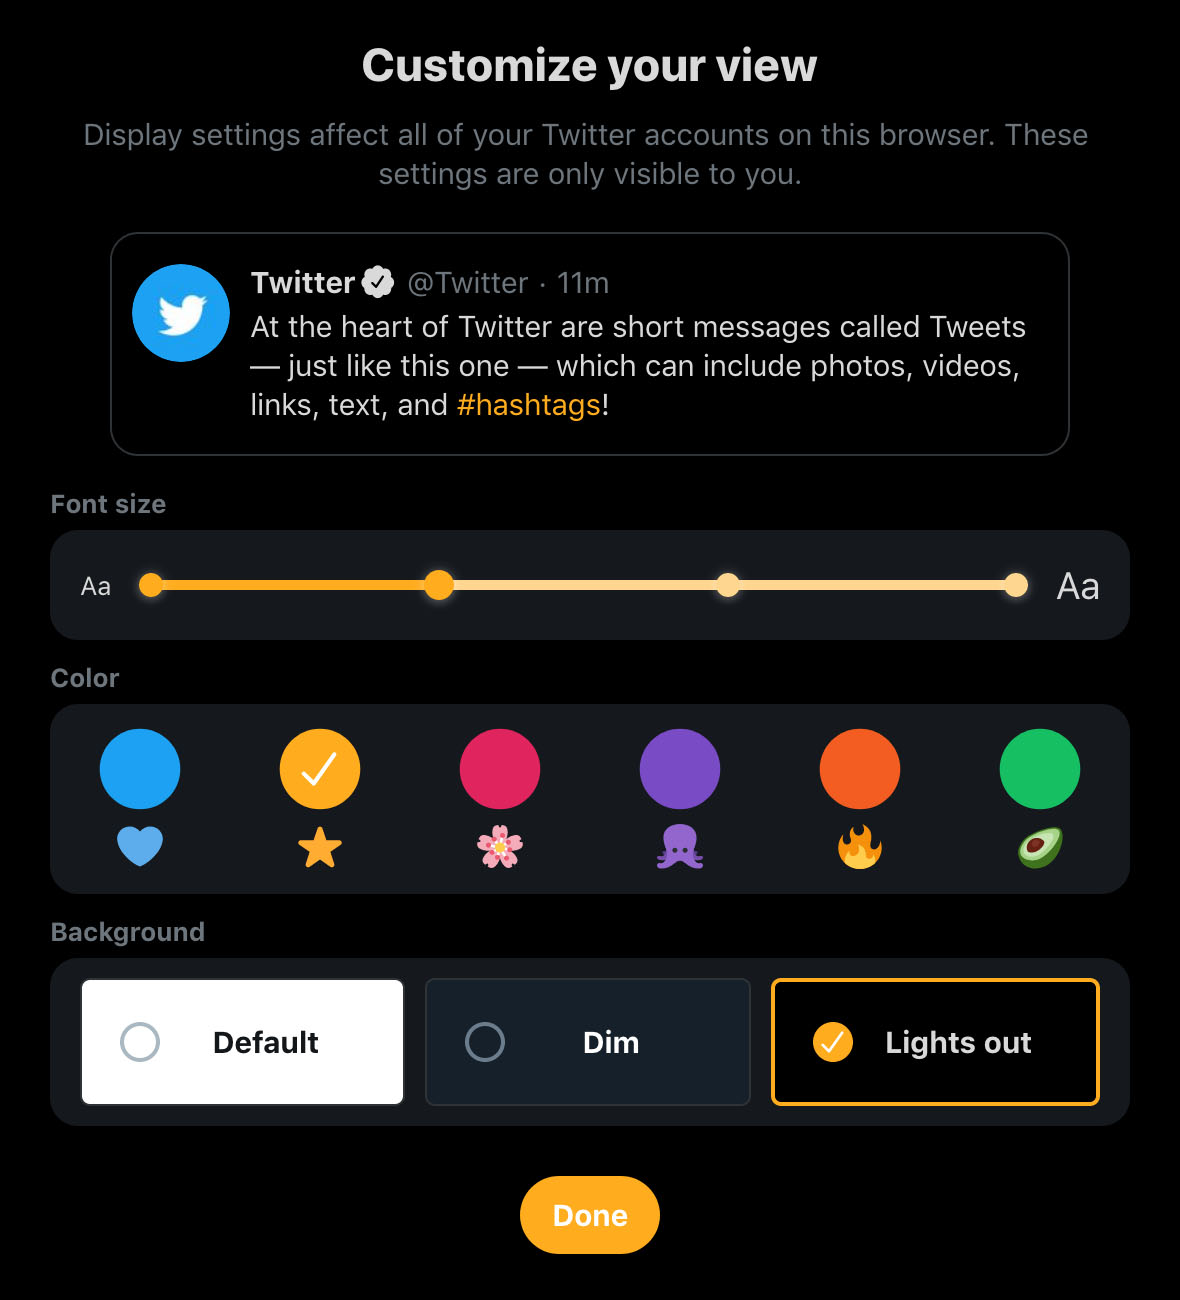Click the Twitter bird profile avatar

click(x=181, y=313)
